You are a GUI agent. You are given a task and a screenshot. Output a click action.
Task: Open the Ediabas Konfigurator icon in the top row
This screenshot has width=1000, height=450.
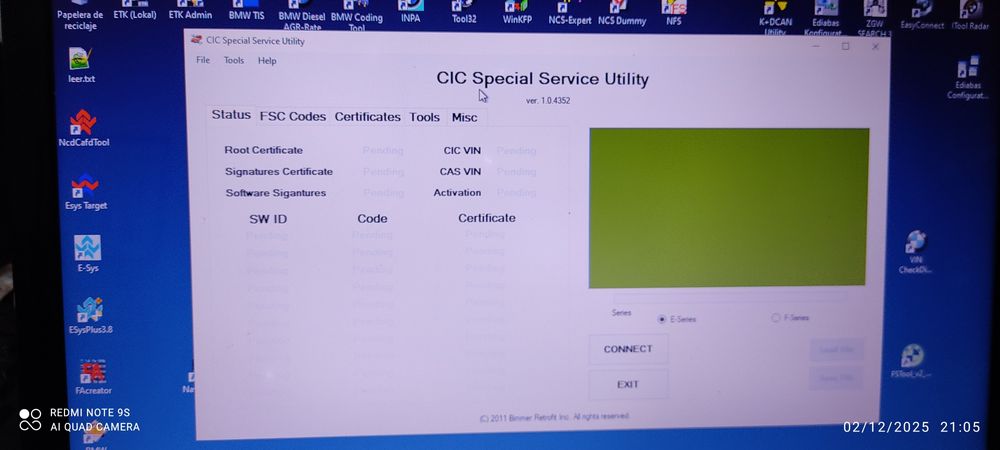pos(827,18)
